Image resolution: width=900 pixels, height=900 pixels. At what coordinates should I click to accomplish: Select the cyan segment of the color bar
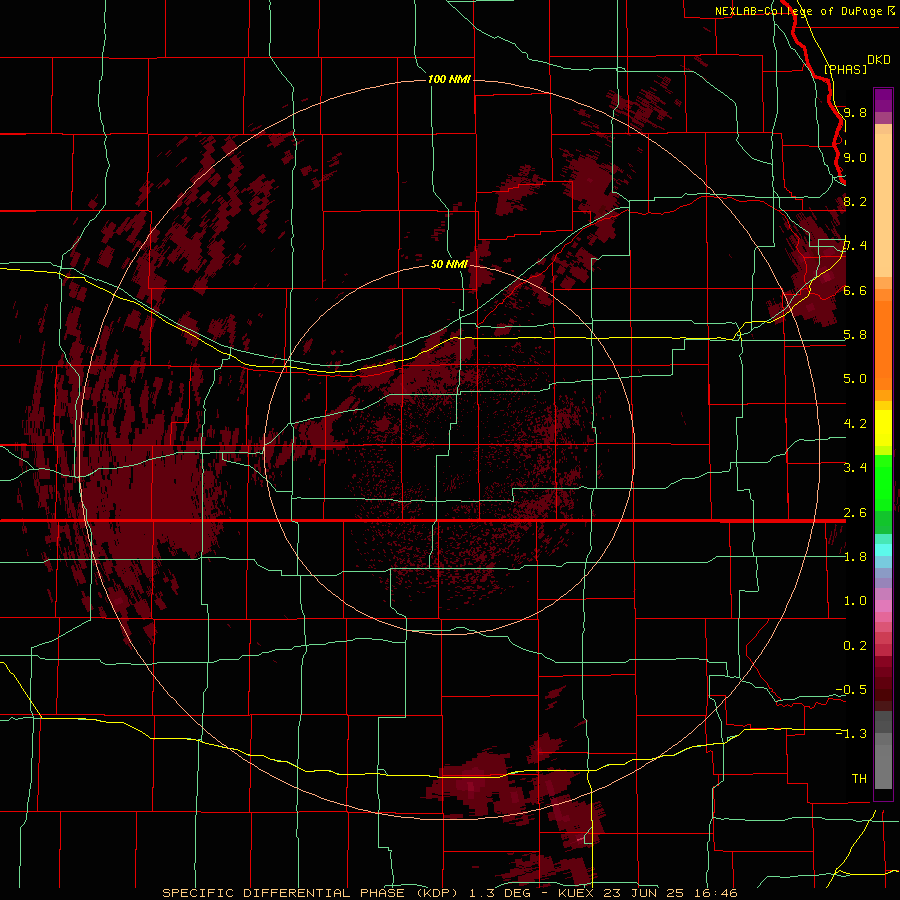883,550
